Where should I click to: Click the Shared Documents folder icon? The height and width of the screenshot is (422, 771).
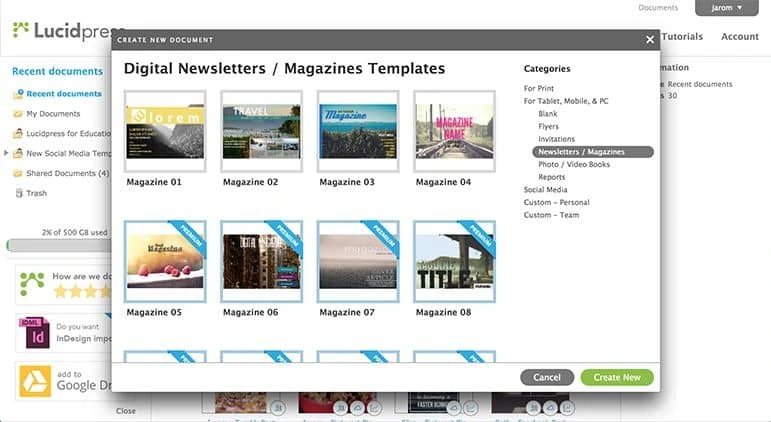coord(18,173)
